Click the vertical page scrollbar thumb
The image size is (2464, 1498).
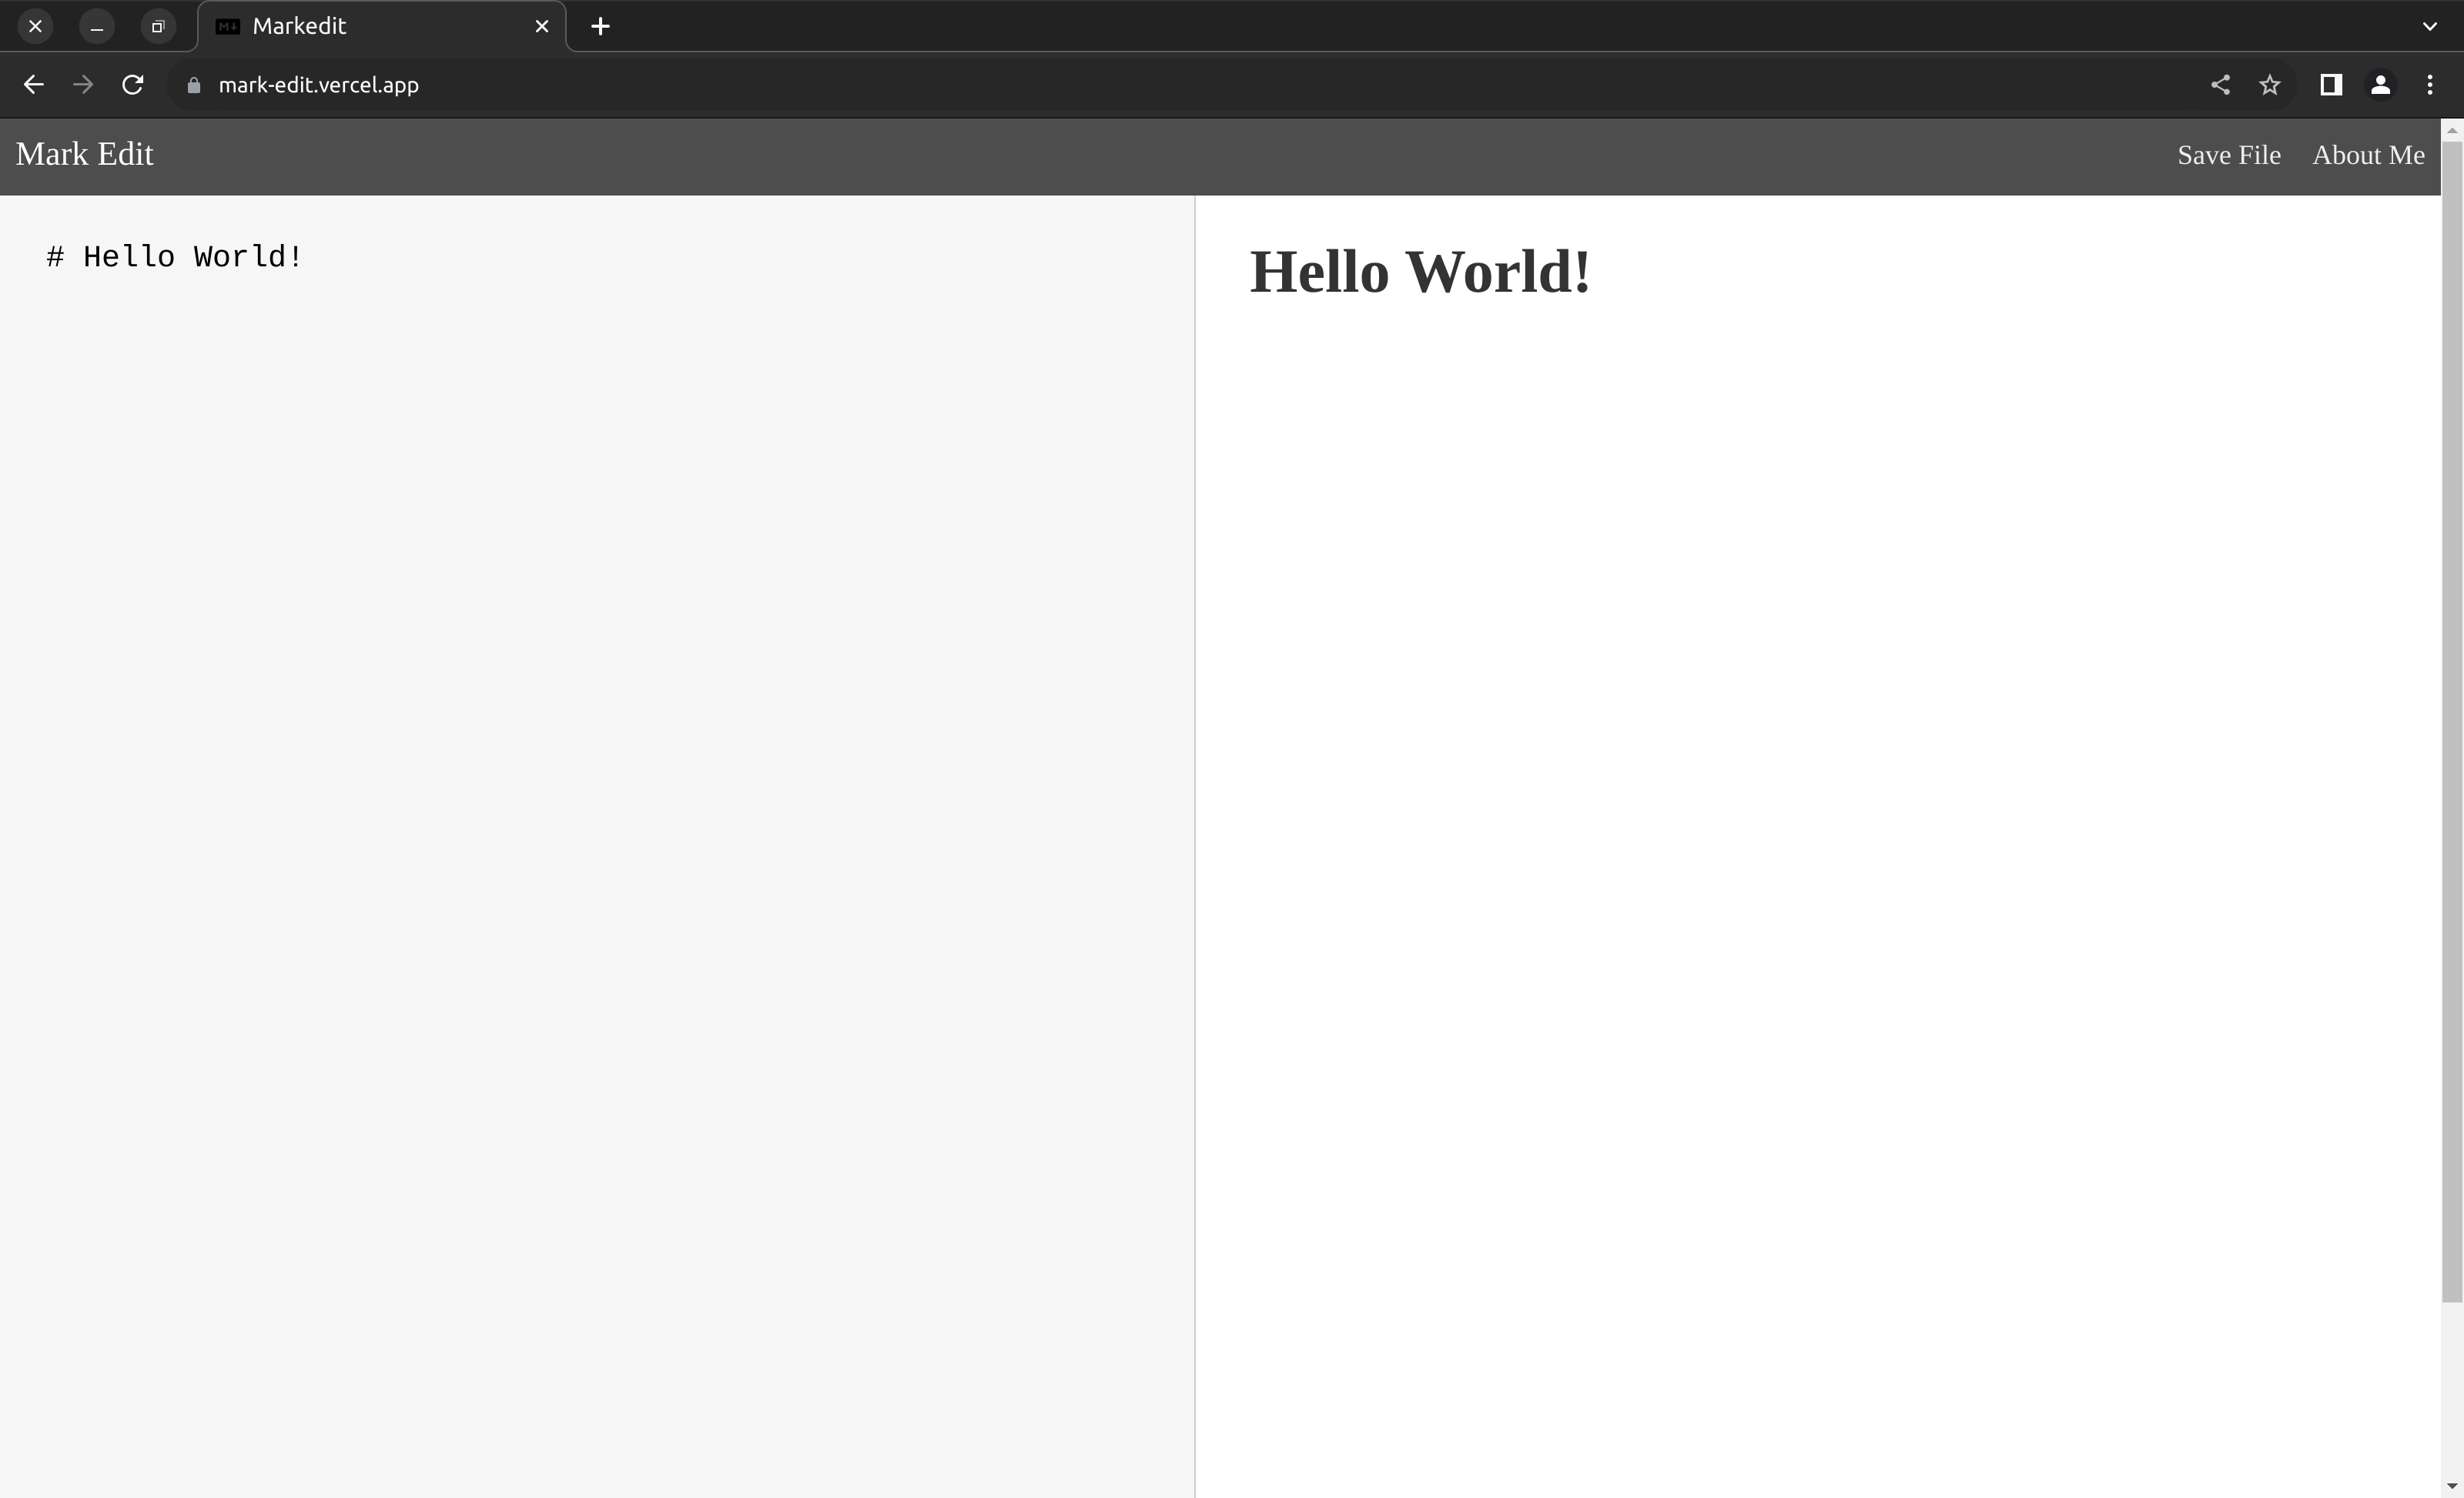tap(2452, 720)
